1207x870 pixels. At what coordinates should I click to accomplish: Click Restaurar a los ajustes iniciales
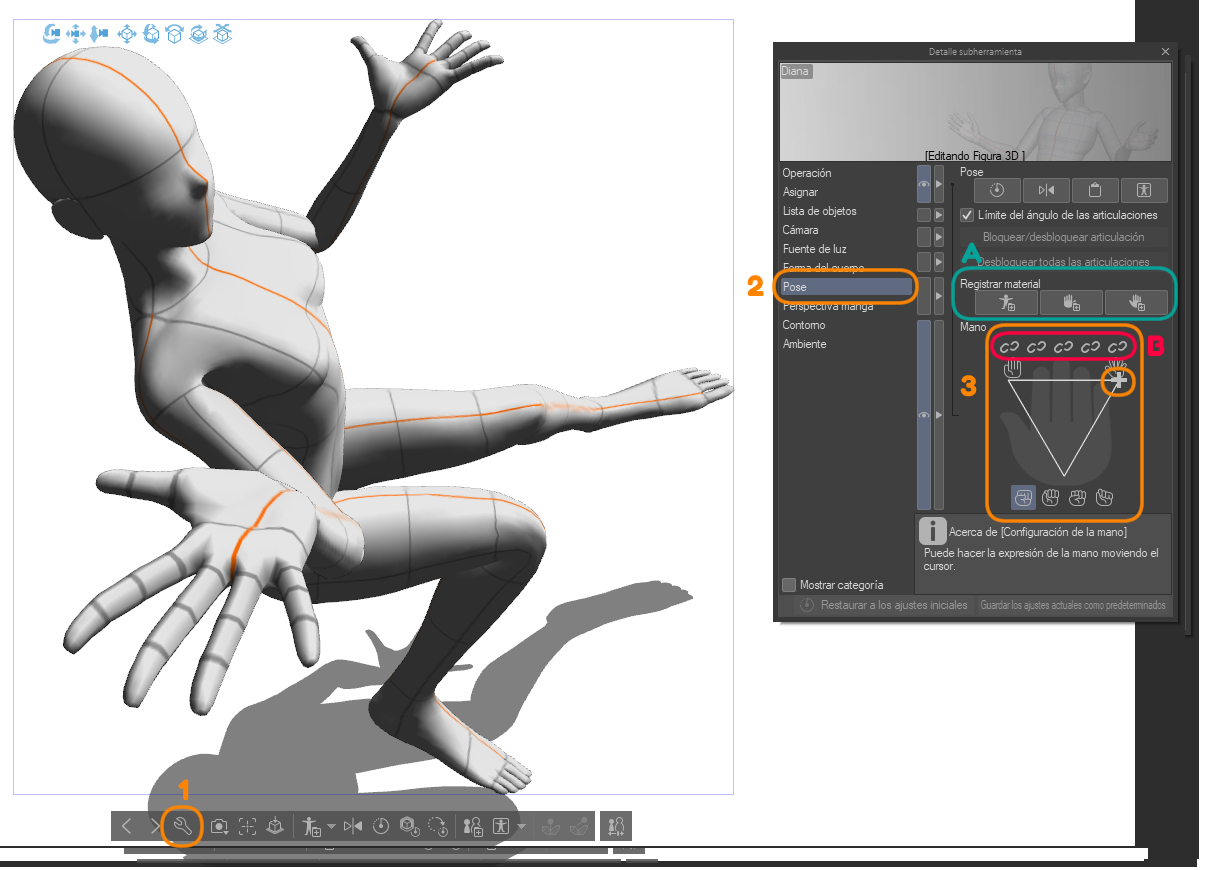point(884,605)
